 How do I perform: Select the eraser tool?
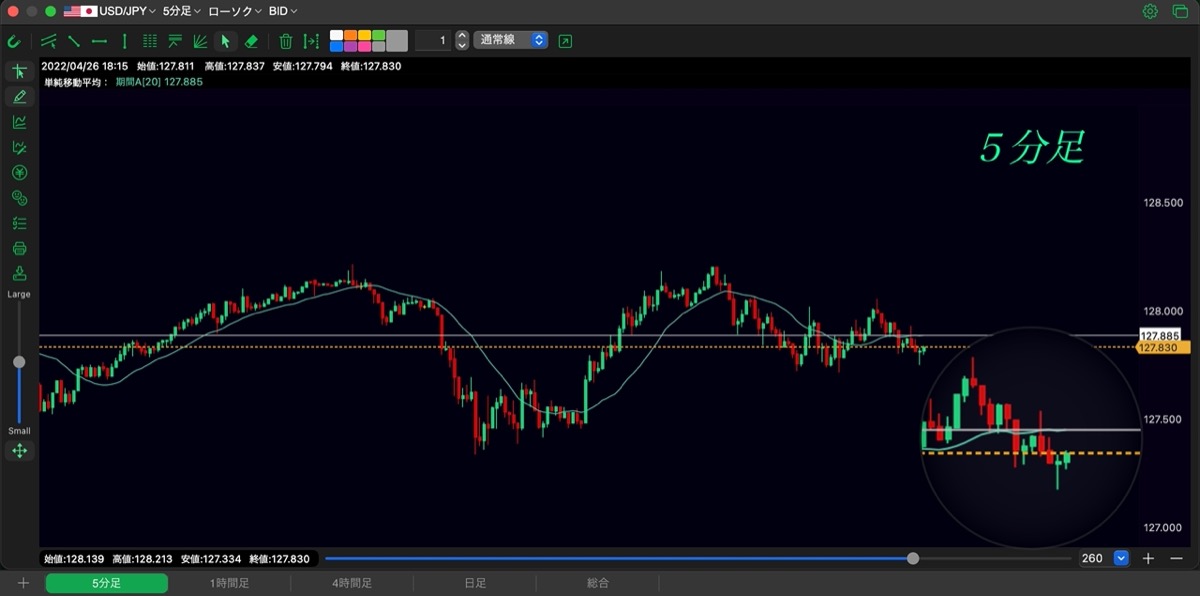coord(251,41)
